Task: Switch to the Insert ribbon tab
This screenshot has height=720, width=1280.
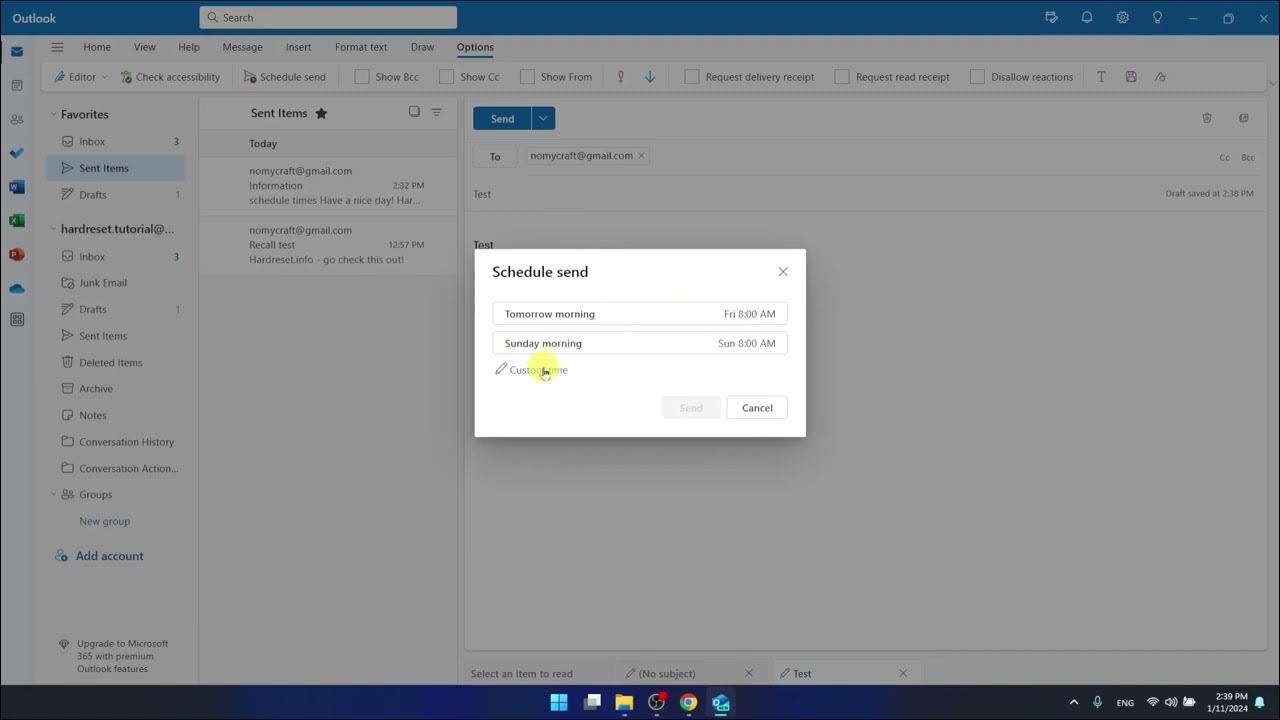Action: 298,47
